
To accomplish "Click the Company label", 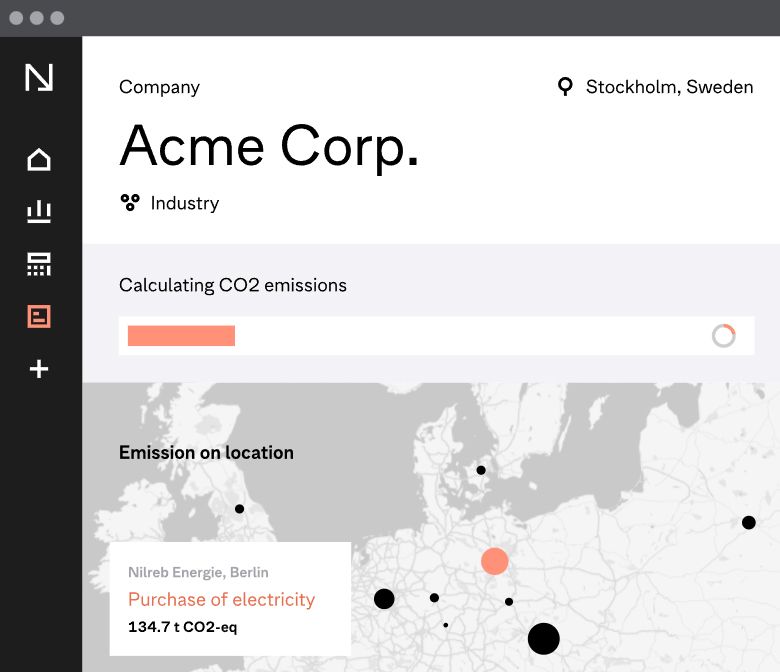I will click(x=159, y=88).
